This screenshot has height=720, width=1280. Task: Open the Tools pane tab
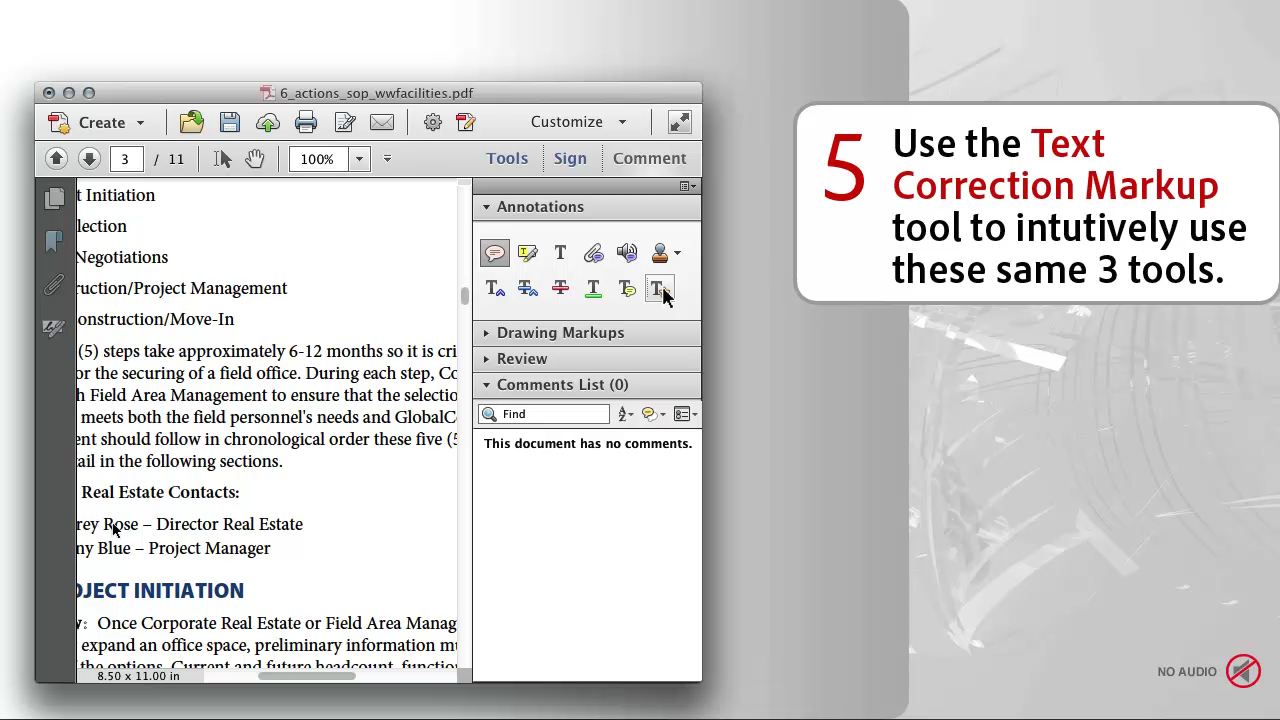tap(507, 158)
